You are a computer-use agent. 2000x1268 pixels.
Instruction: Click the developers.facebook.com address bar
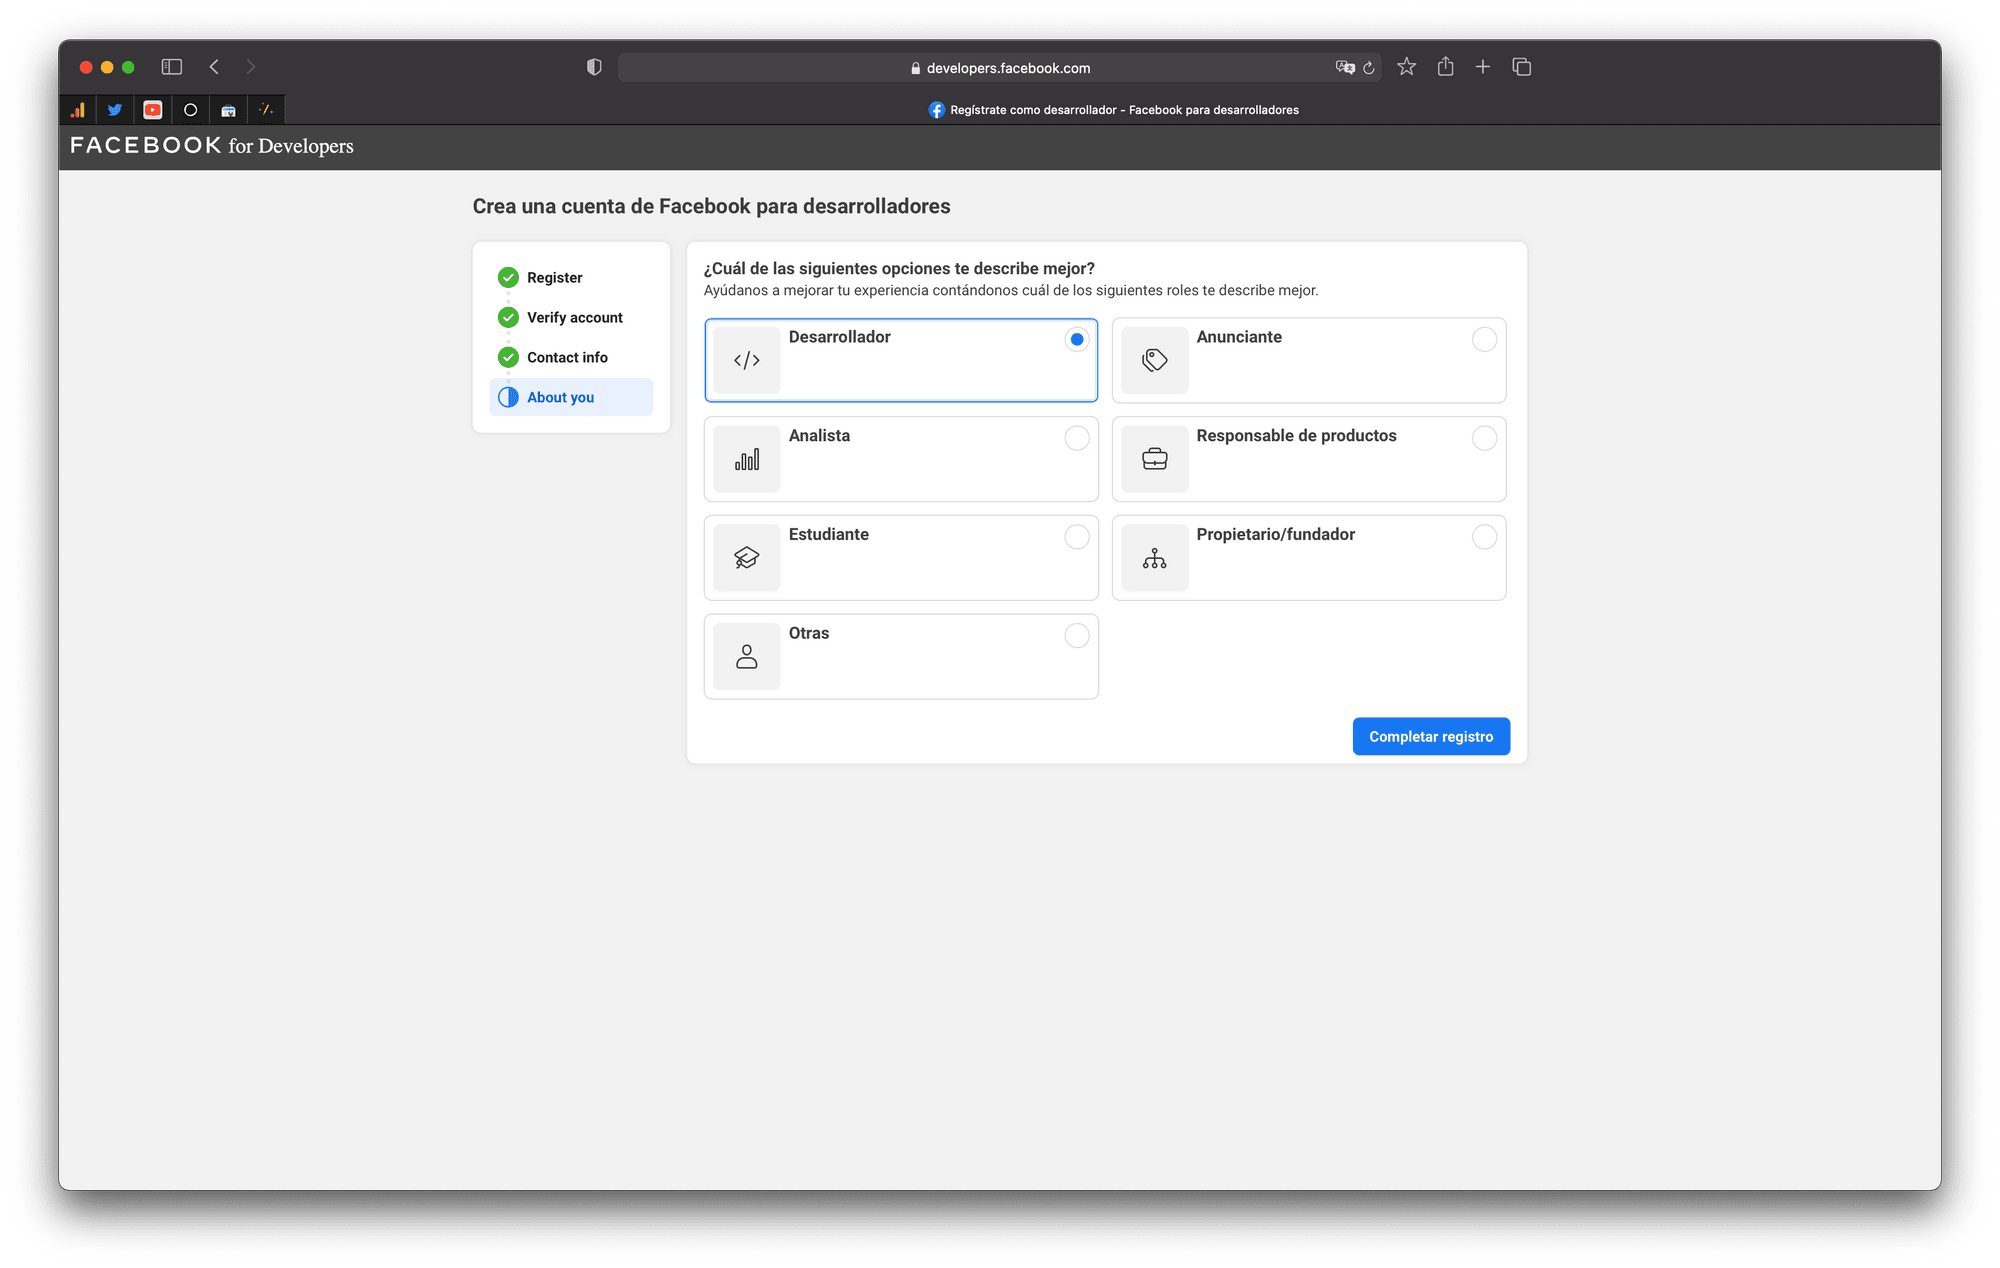pyautogui.click(x=1000, y=68)
